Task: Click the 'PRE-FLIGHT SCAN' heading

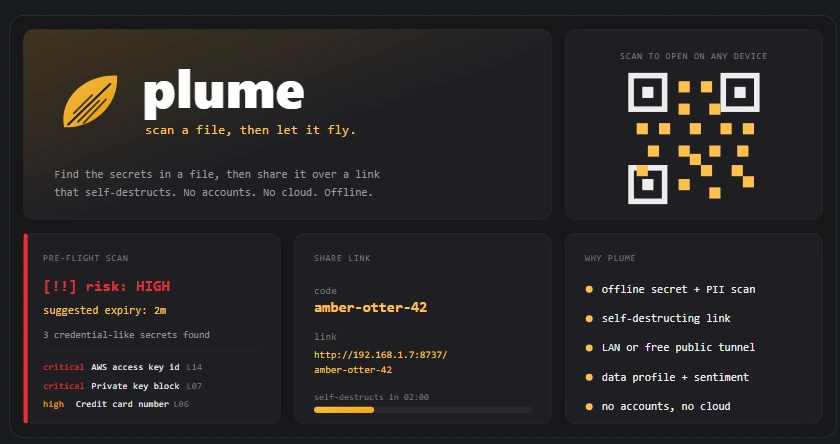Action: 86,258
